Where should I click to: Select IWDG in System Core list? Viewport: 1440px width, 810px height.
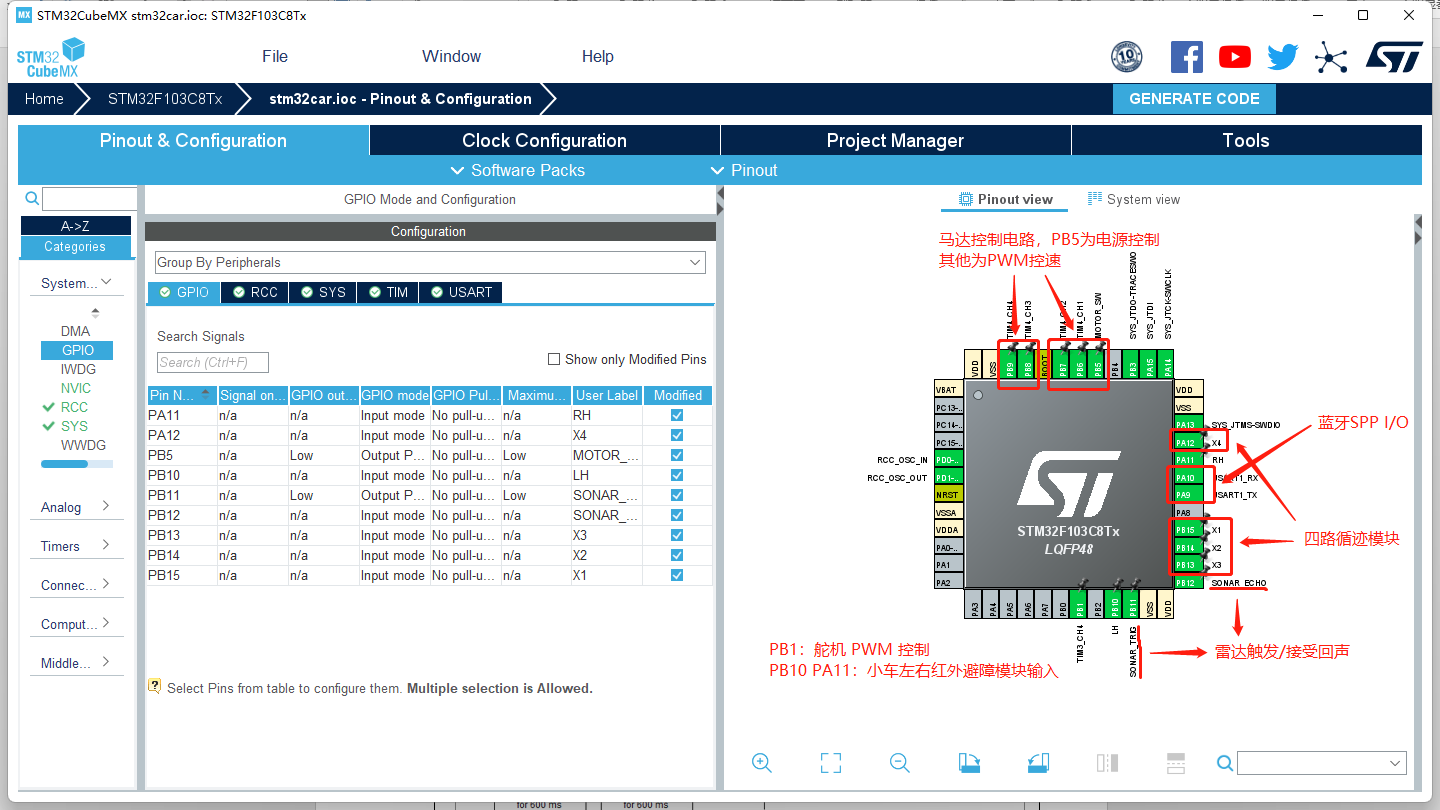[78, 369]
